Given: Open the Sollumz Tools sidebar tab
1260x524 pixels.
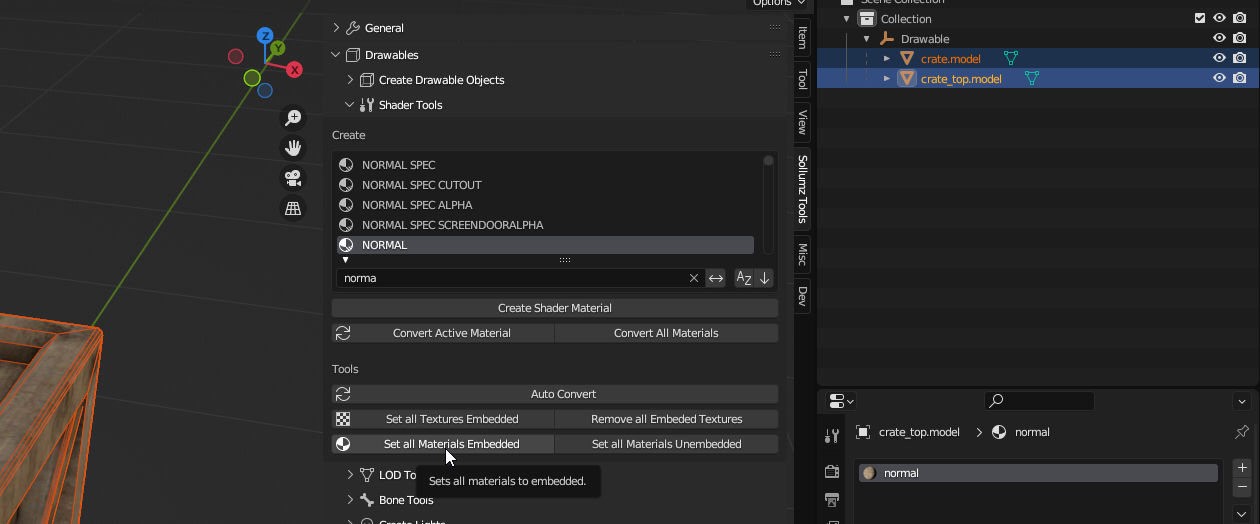Looking at the screenshot, I should 802,189.
